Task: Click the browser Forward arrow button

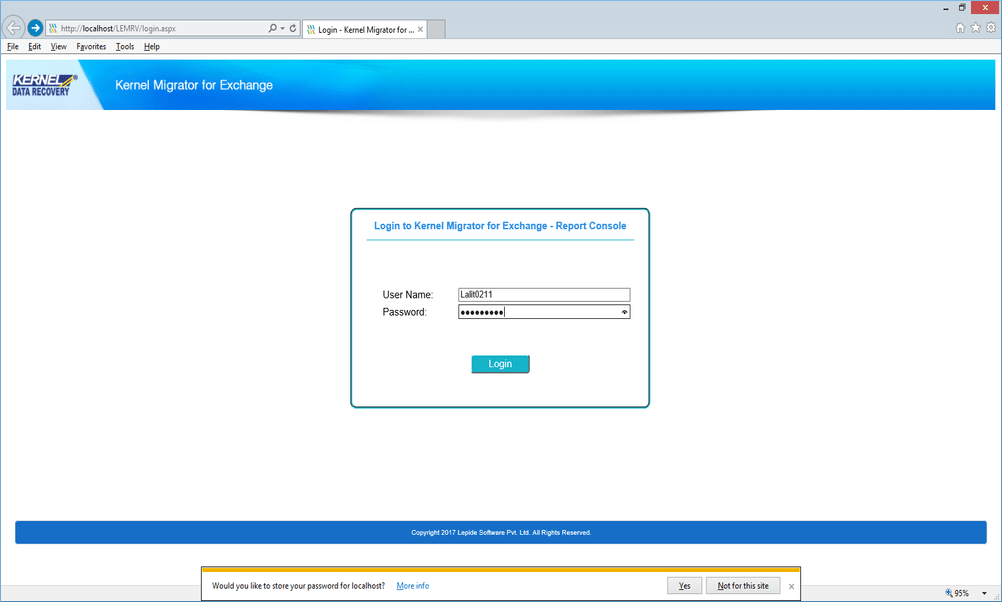Action: (x=35, y=28)
